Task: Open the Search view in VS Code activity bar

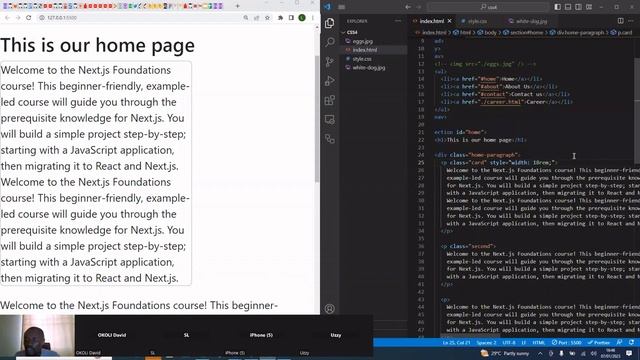Action: (x=330, y=42)
